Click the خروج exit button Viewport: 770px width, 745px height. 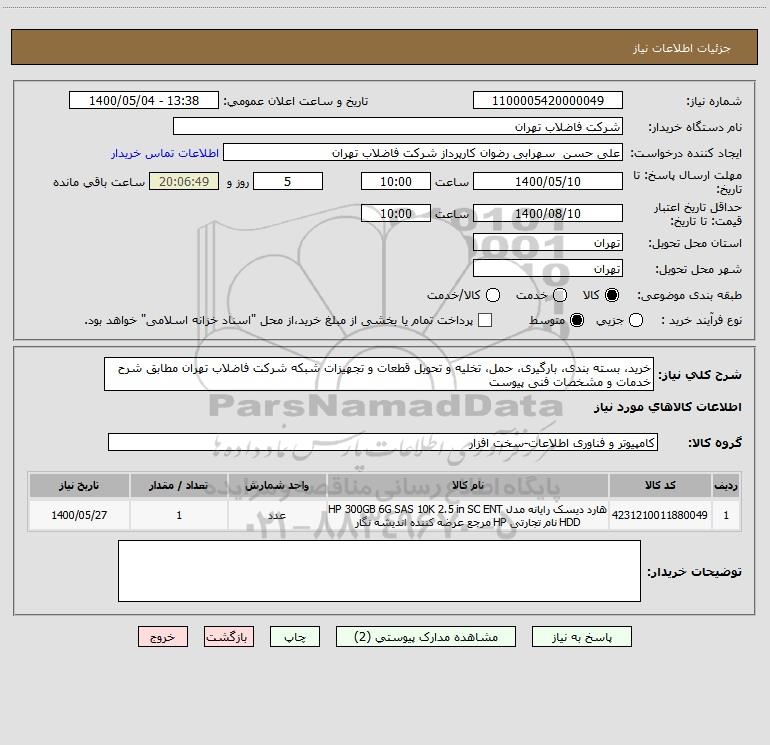tap(163, 637)
